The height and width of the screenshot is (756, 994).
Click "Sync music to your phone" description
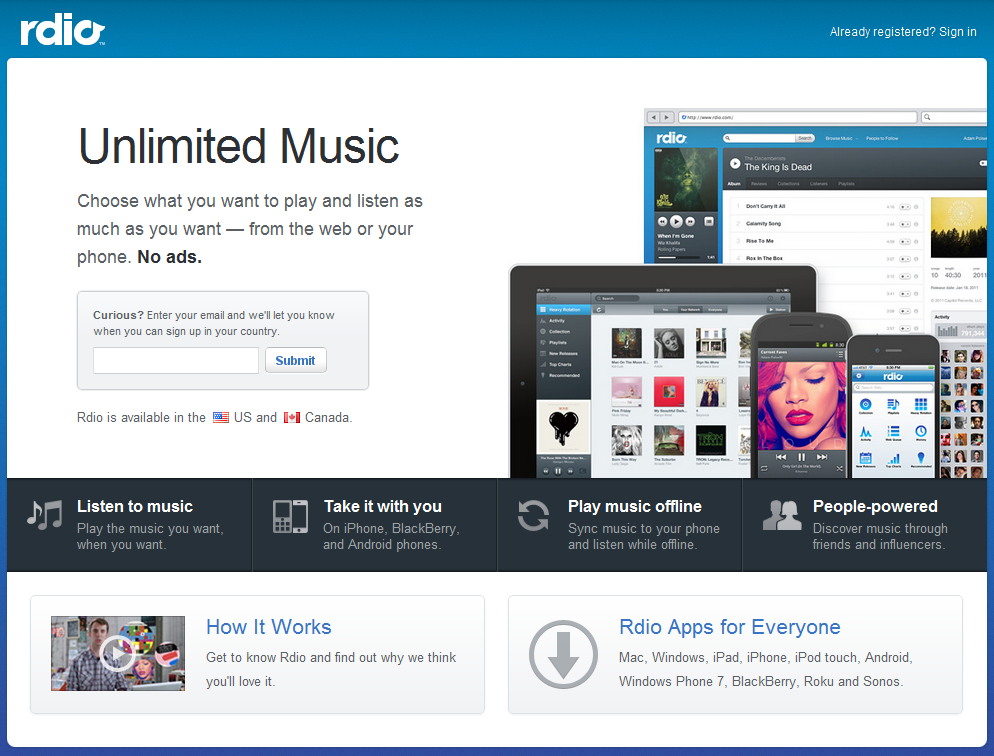point(643,536)
